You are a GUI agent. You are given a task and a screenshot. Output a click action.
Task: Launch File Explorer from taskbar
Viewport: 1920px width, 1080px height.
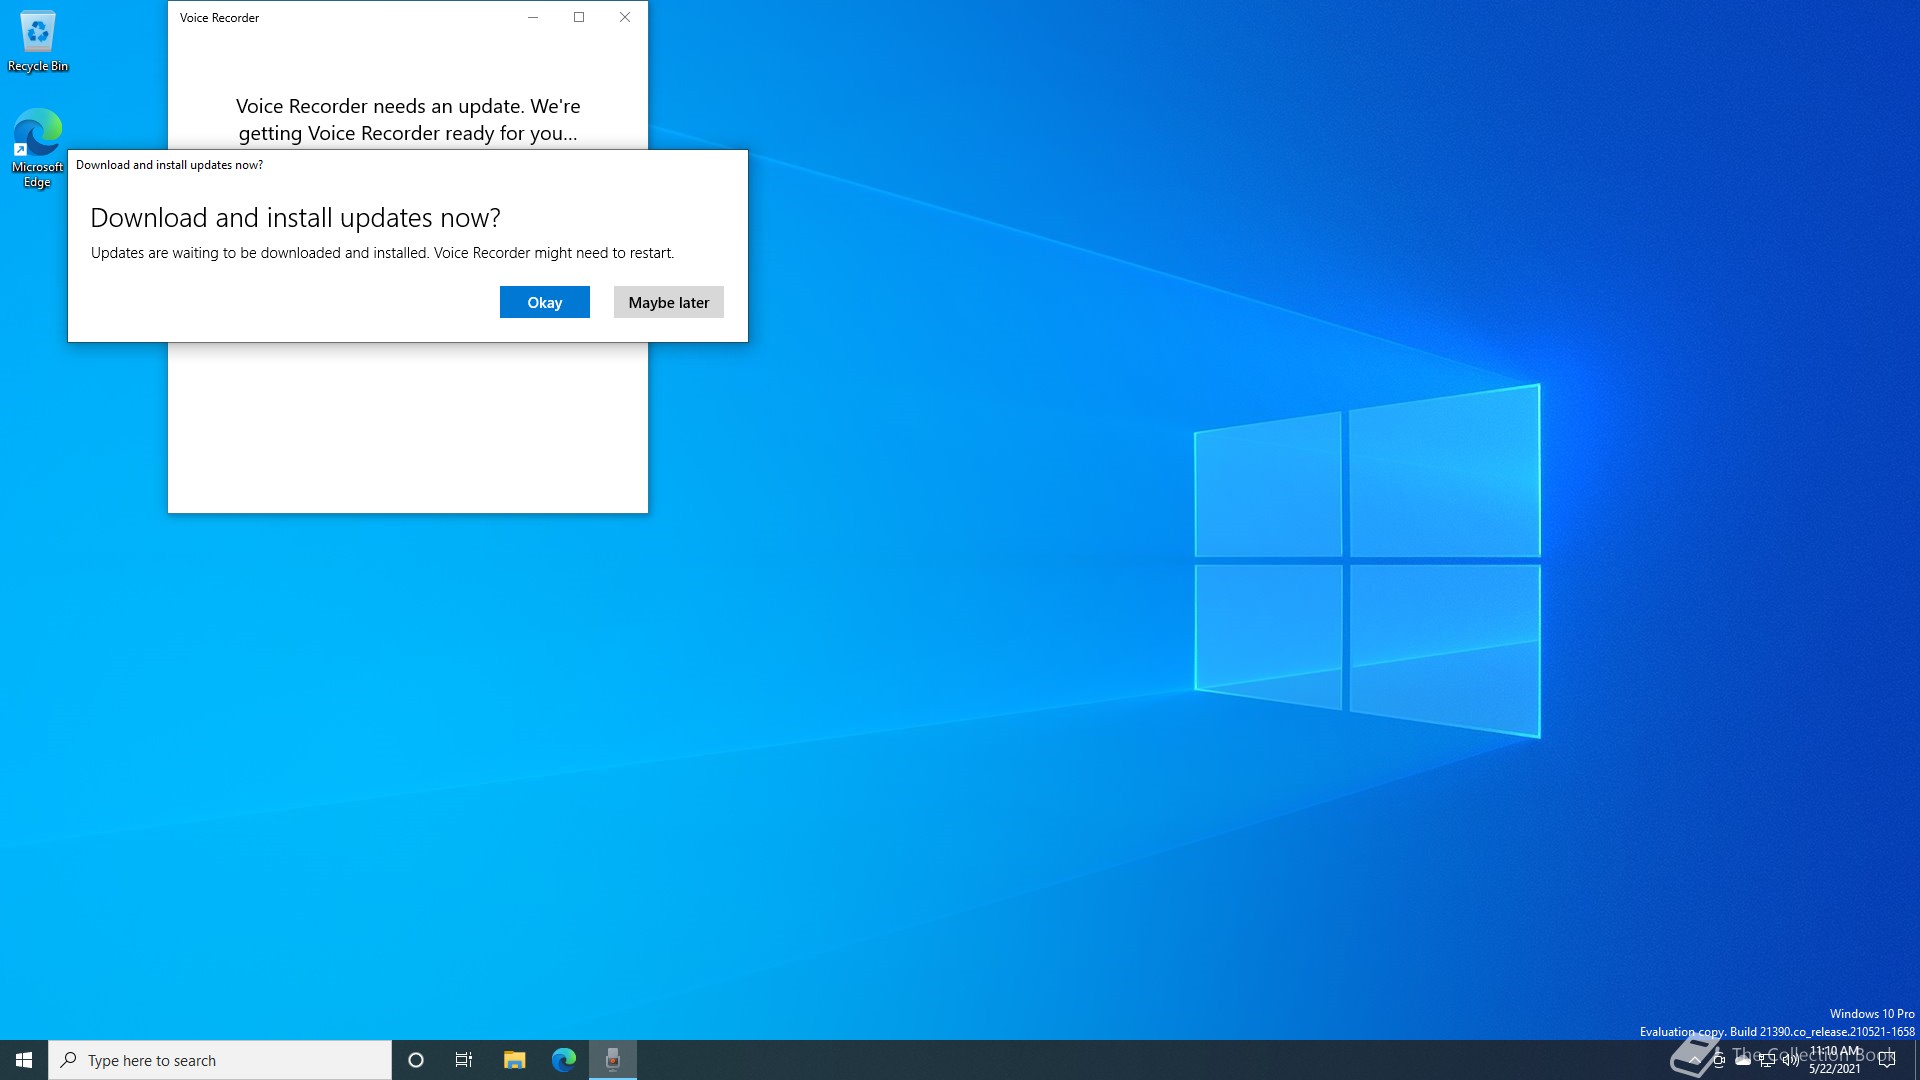point(514,1060)
